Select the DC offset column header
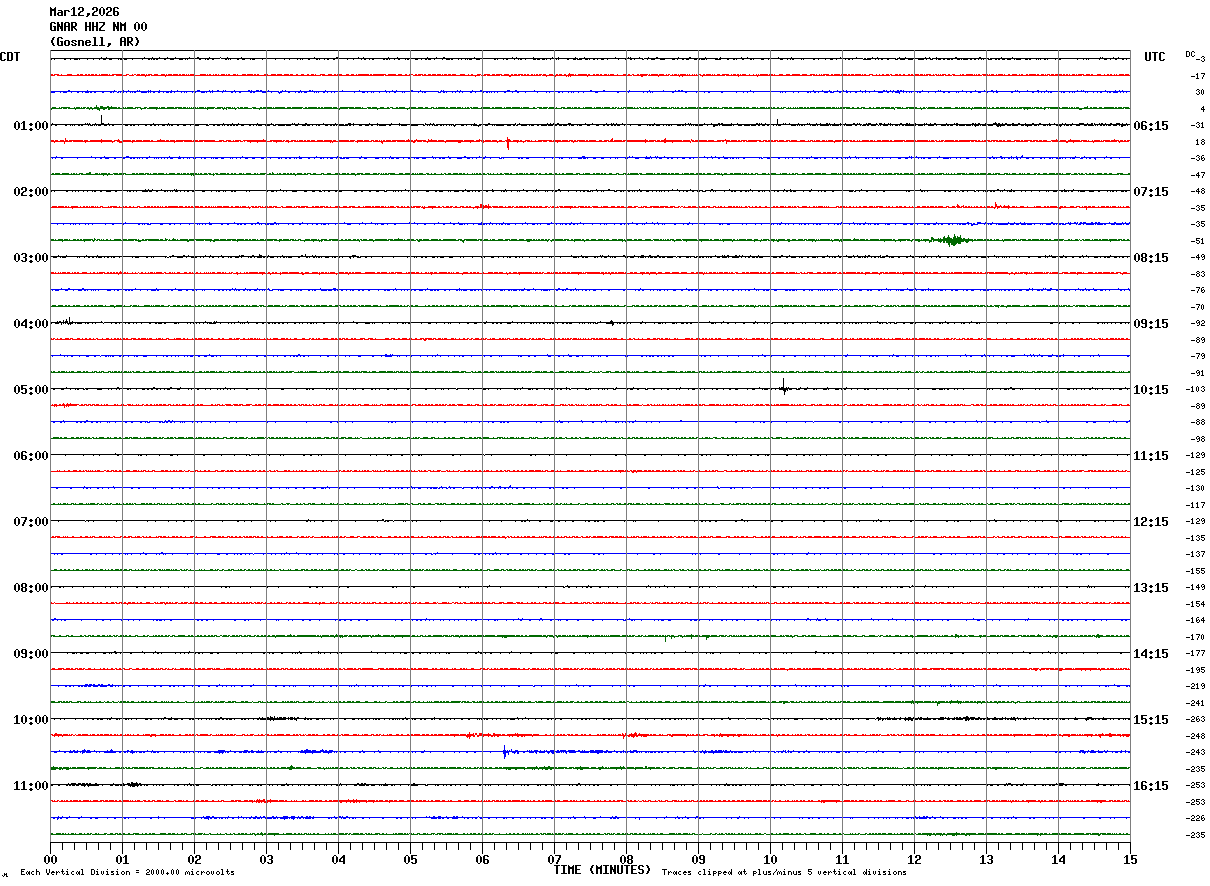 tap(1190, 54)
